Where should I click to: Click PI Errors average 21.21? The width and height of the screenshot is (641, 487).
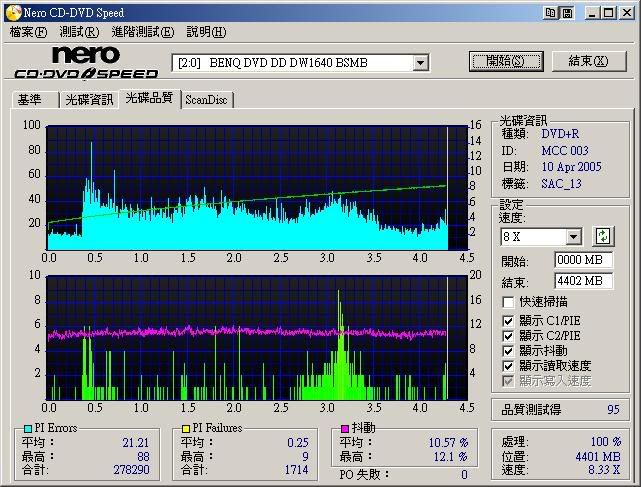click(x=136, y=442)
